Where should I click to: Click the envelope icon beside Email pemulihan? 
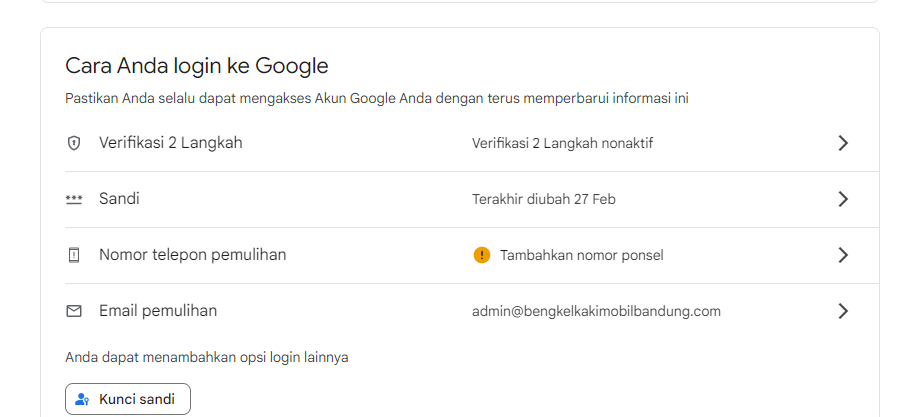pyautogui.click(x=74, y=311)
